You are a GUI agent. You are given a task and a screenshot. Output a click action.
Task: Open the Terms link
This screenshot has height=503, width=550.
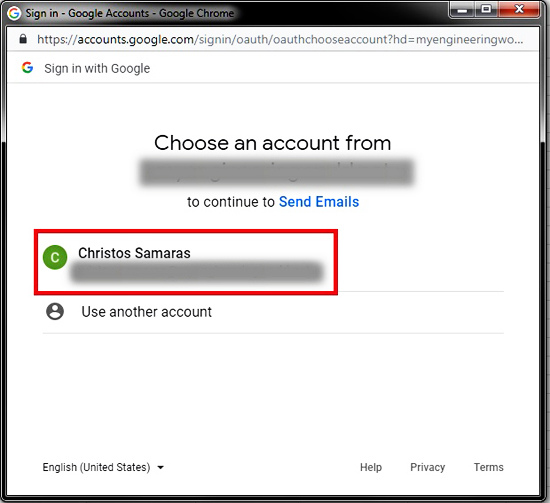coord(489,467)
